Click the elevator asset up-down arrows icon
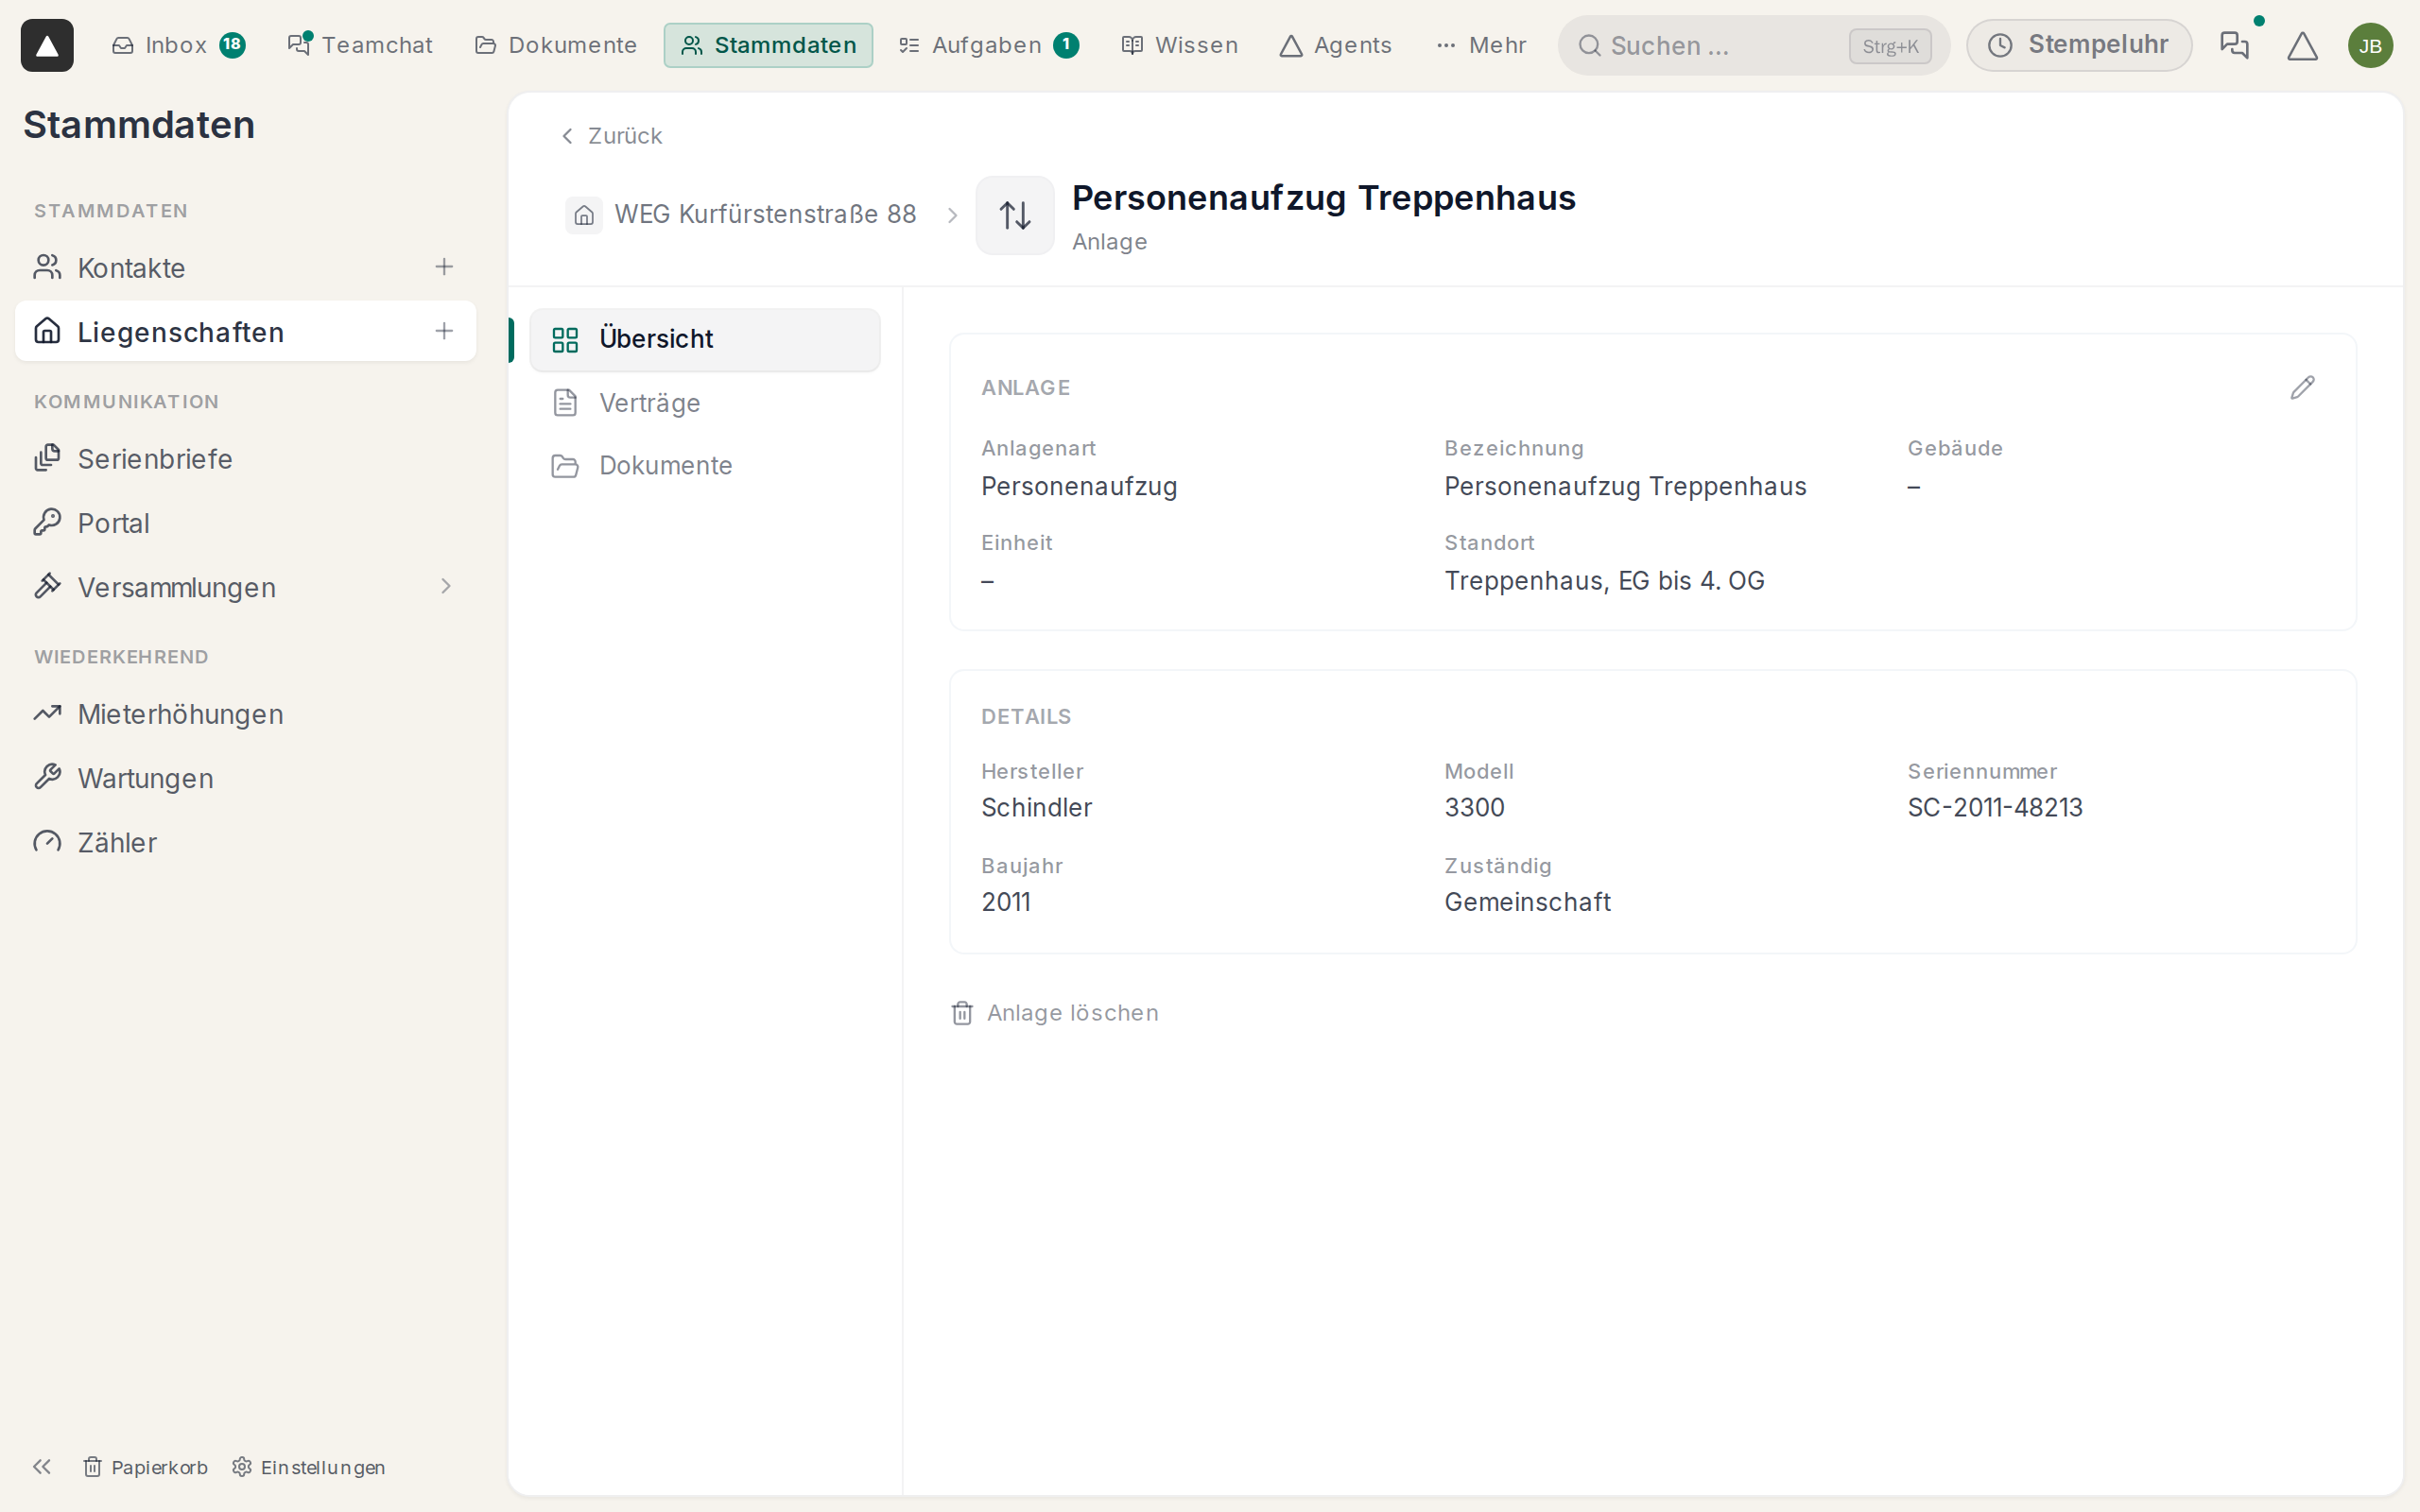This screenshot has width=2420, height=1512. (x=1015, y=215)
